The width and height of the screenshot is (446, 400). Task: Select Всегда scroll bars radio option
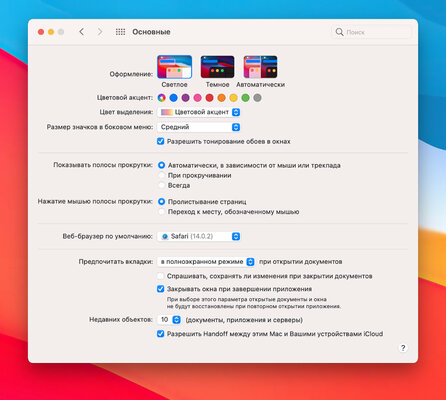(x=161, y=185)
